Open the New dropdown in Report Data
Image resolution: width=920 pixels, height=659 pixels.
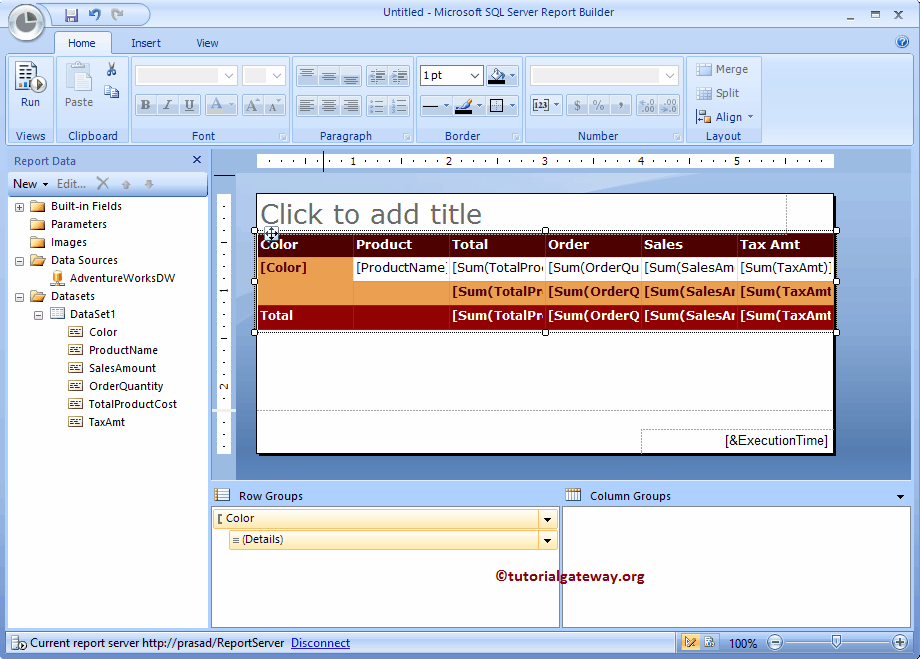[x=30, y=183]
